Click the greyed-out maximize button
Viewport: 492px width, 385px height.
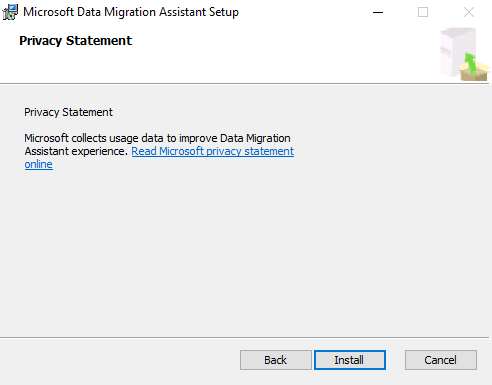pos(423,12)
